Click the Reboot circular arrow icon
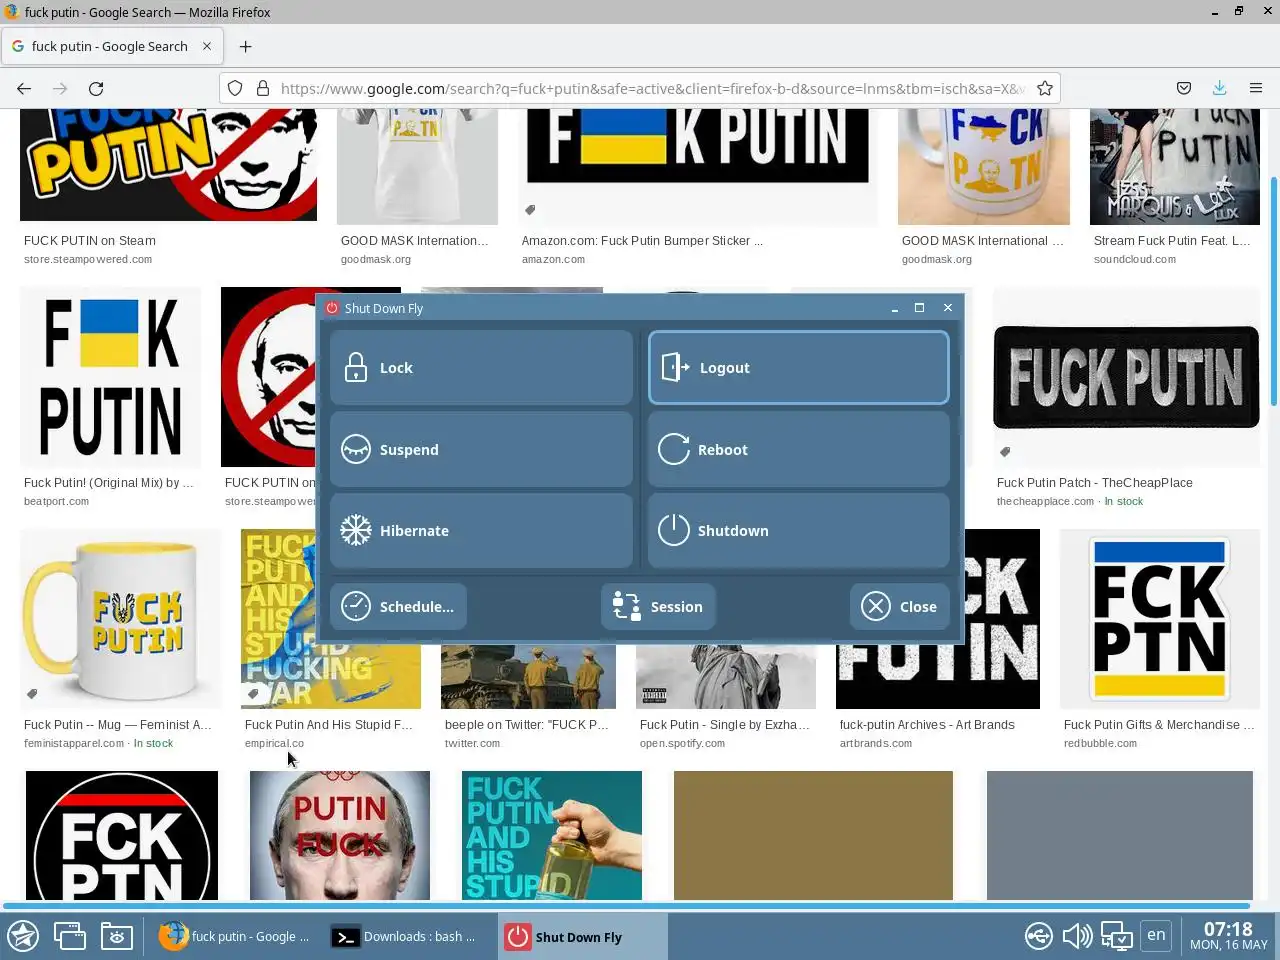1280x960 pixels. [674, 450]
